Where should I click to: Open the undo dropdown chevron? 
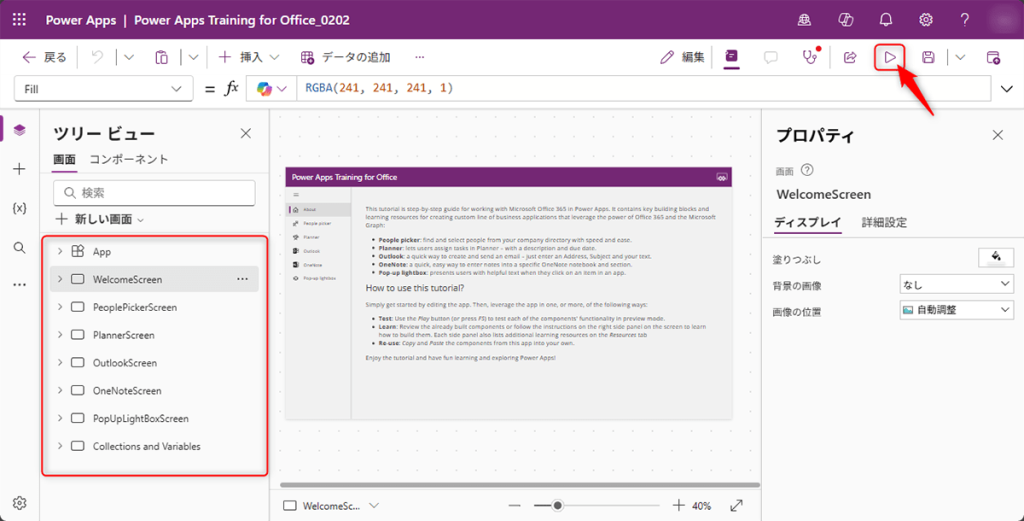point(129,57)
